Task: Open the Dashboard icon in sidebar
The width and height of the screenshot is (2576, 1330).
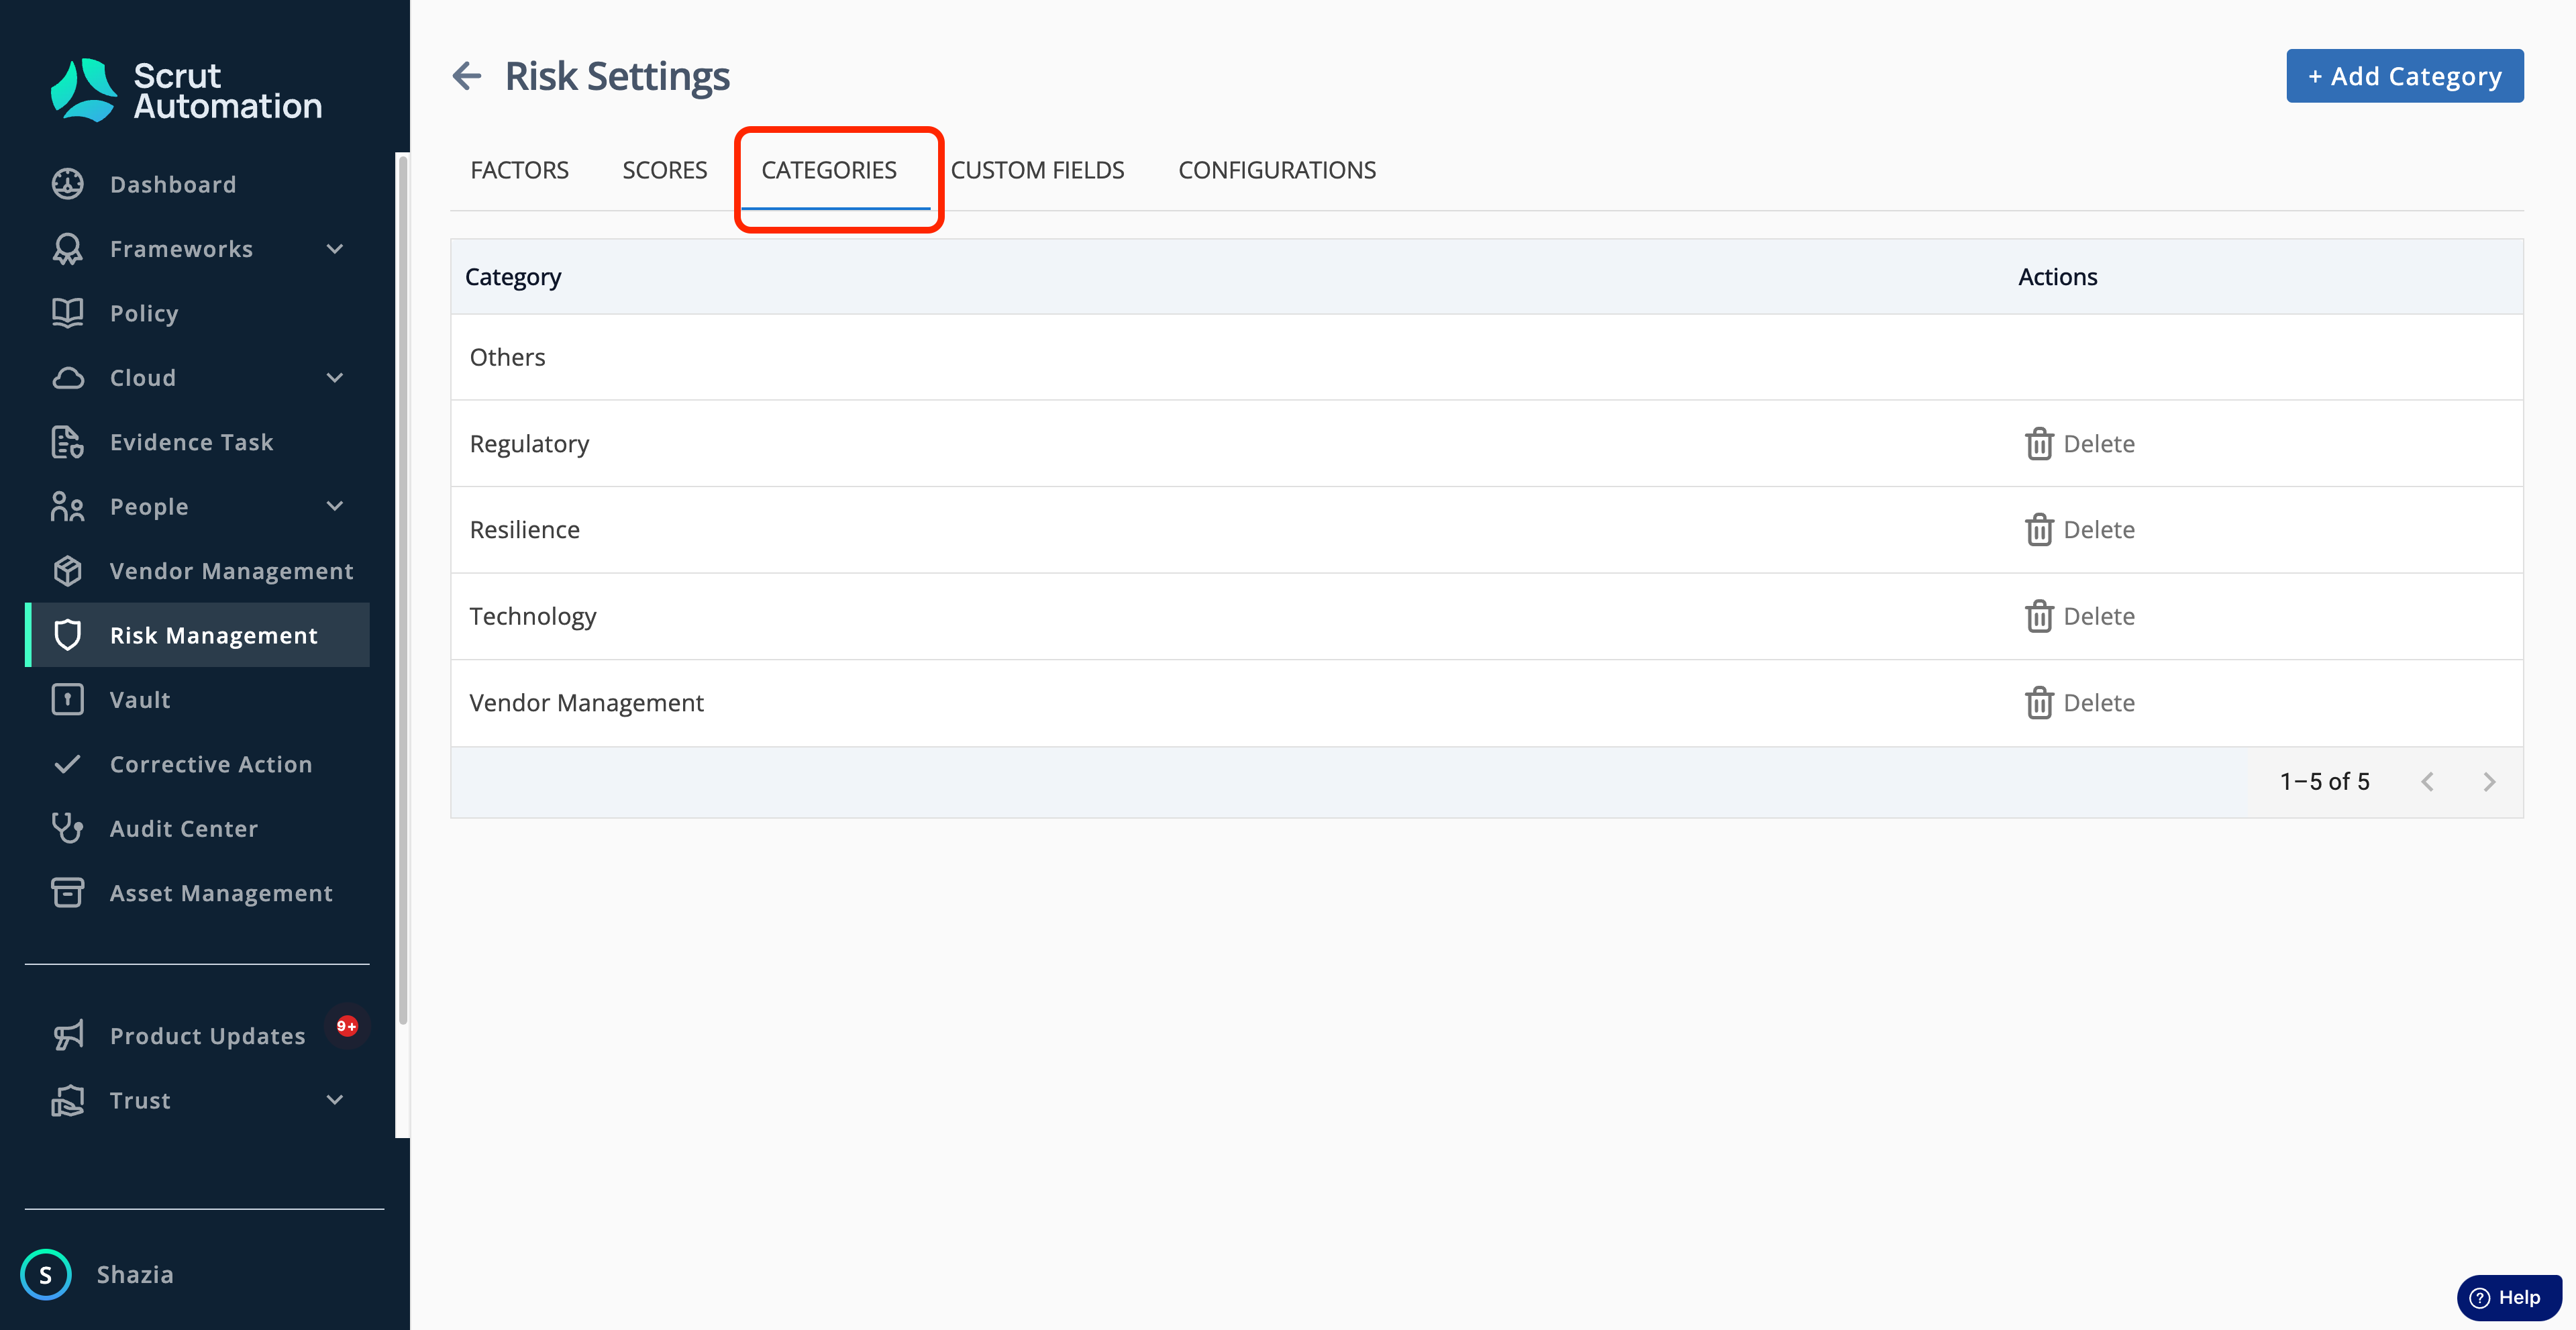Action: (x=67, y=184)
